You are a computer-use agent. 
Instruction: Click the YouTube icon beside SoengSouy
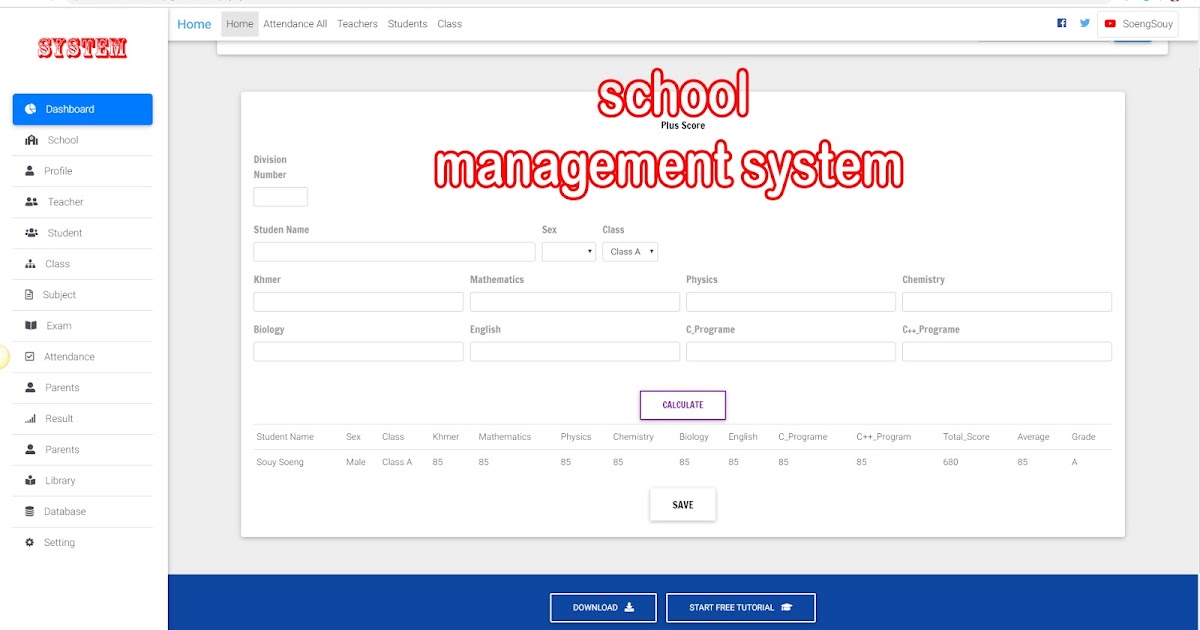tap(1110, 24)
